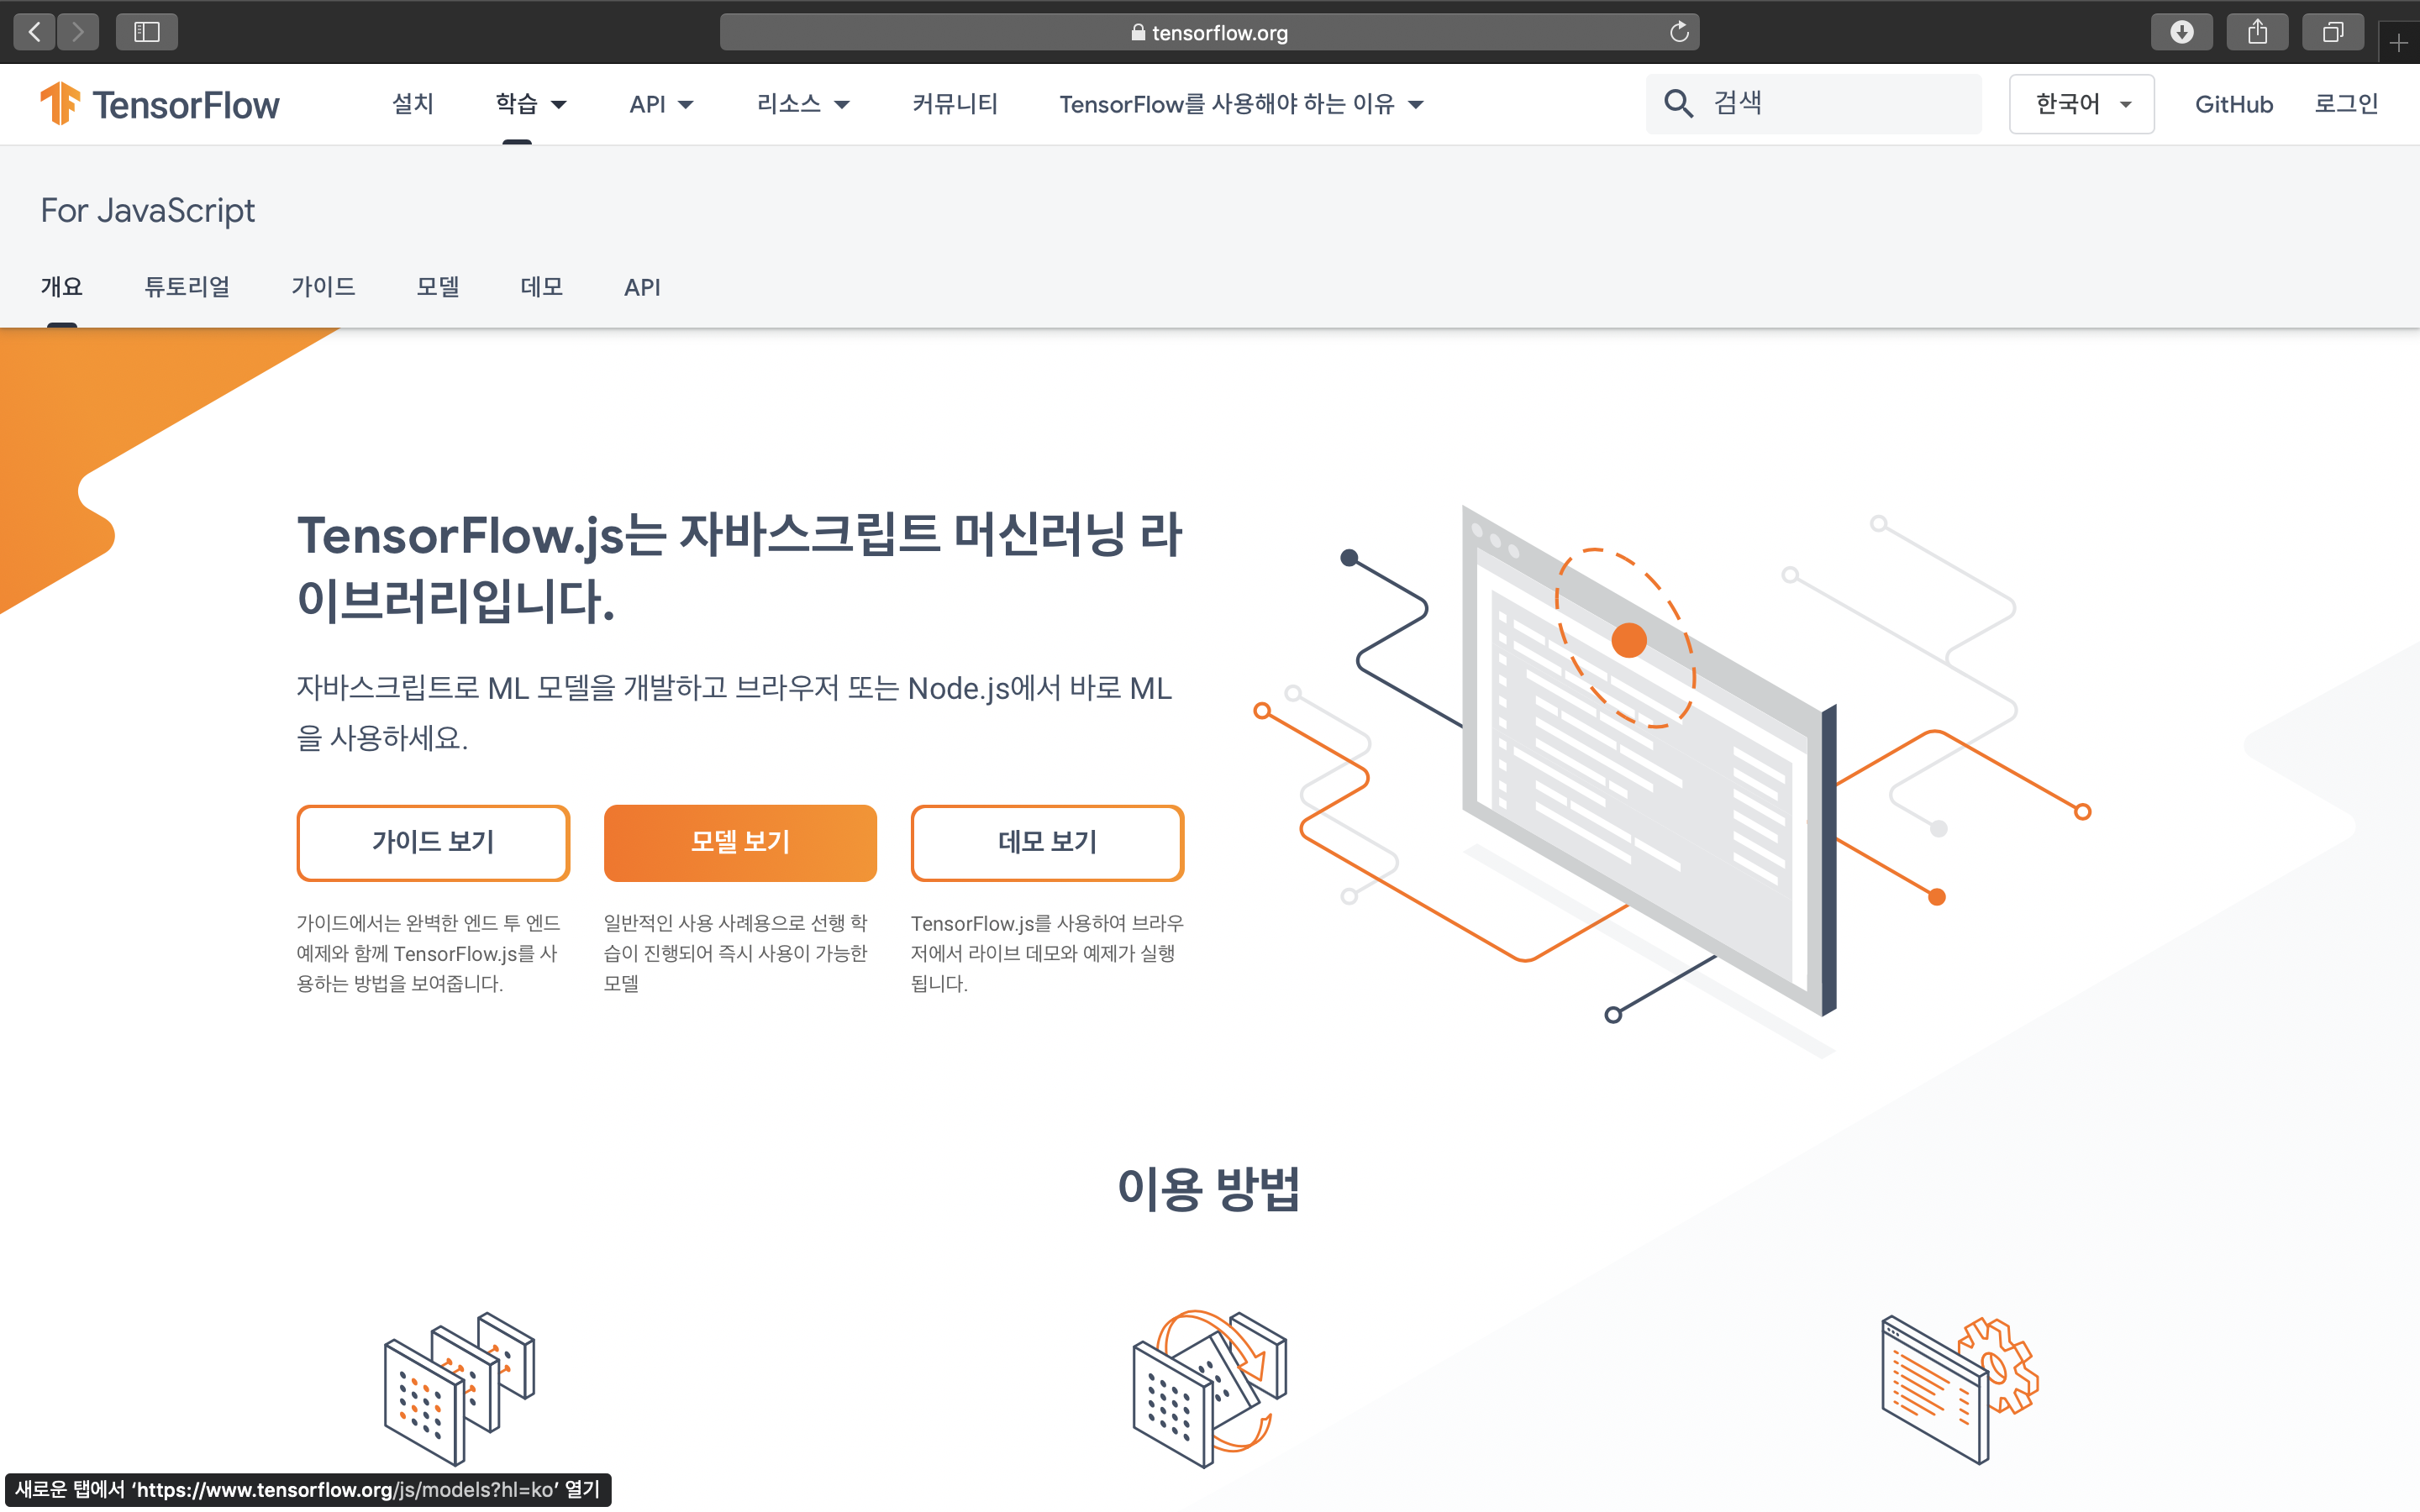Image resolution: width=2420 pixels, height=1512 pixels.
Task: Show tab overview icon
Action: click(x=2332, y=32)
